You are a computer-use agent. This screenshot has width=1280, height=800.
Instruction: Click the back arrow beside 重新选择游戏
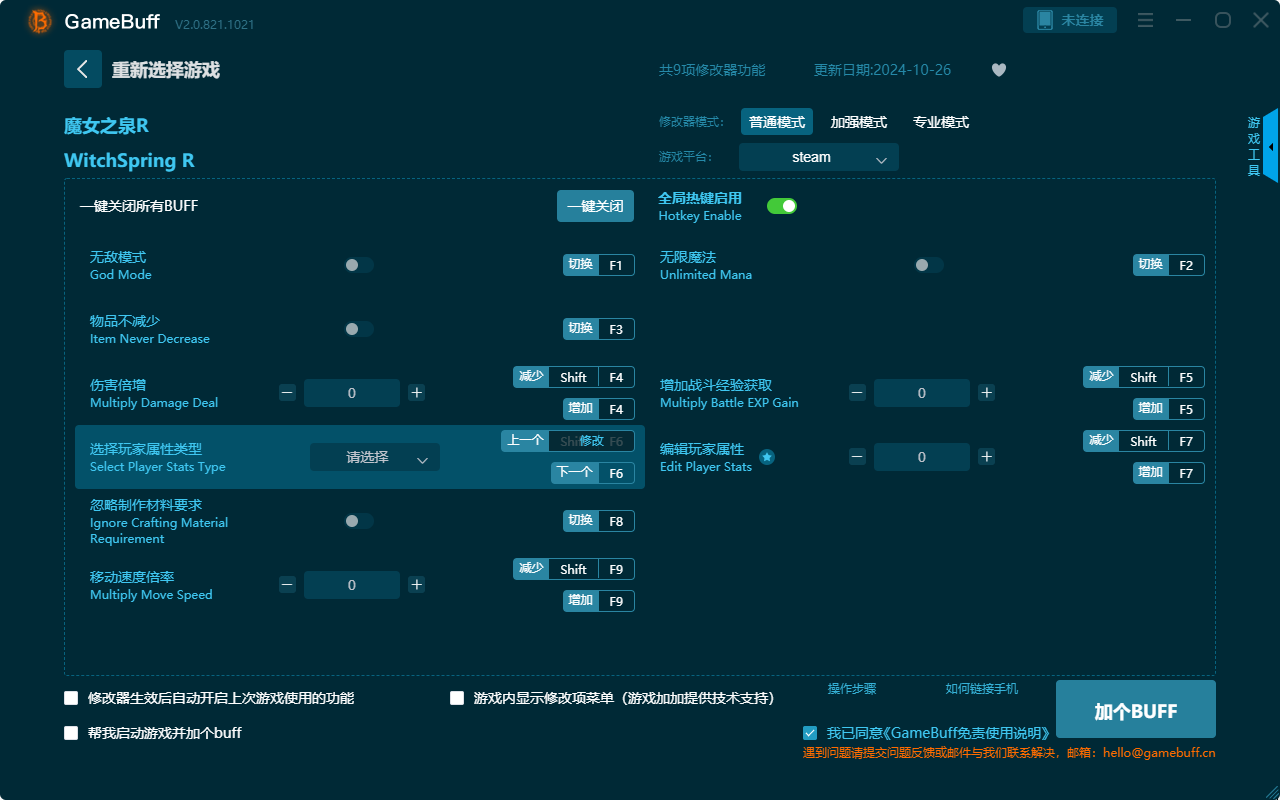coord(83,68)
